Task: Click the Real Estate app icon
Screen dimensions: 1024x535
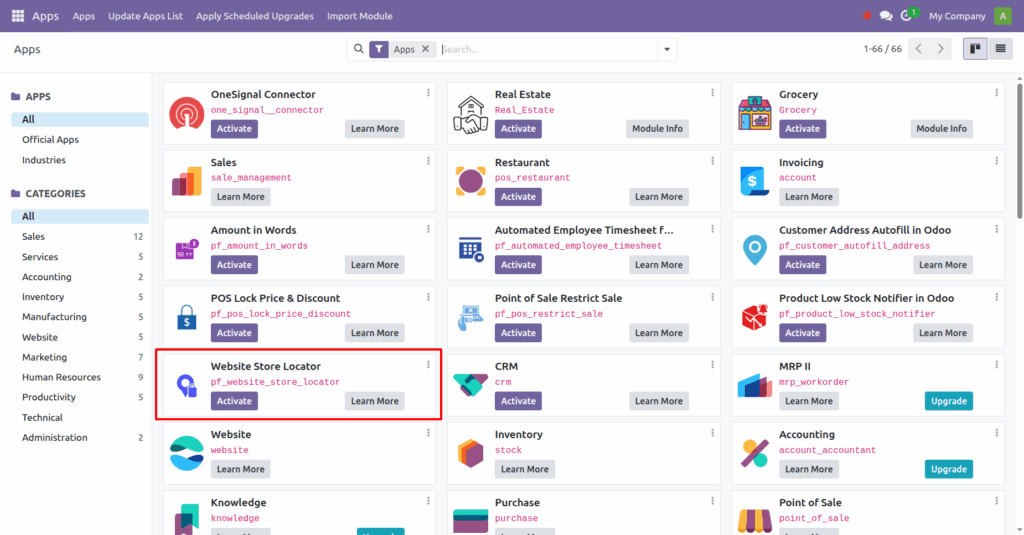Action: click(471, 115)
